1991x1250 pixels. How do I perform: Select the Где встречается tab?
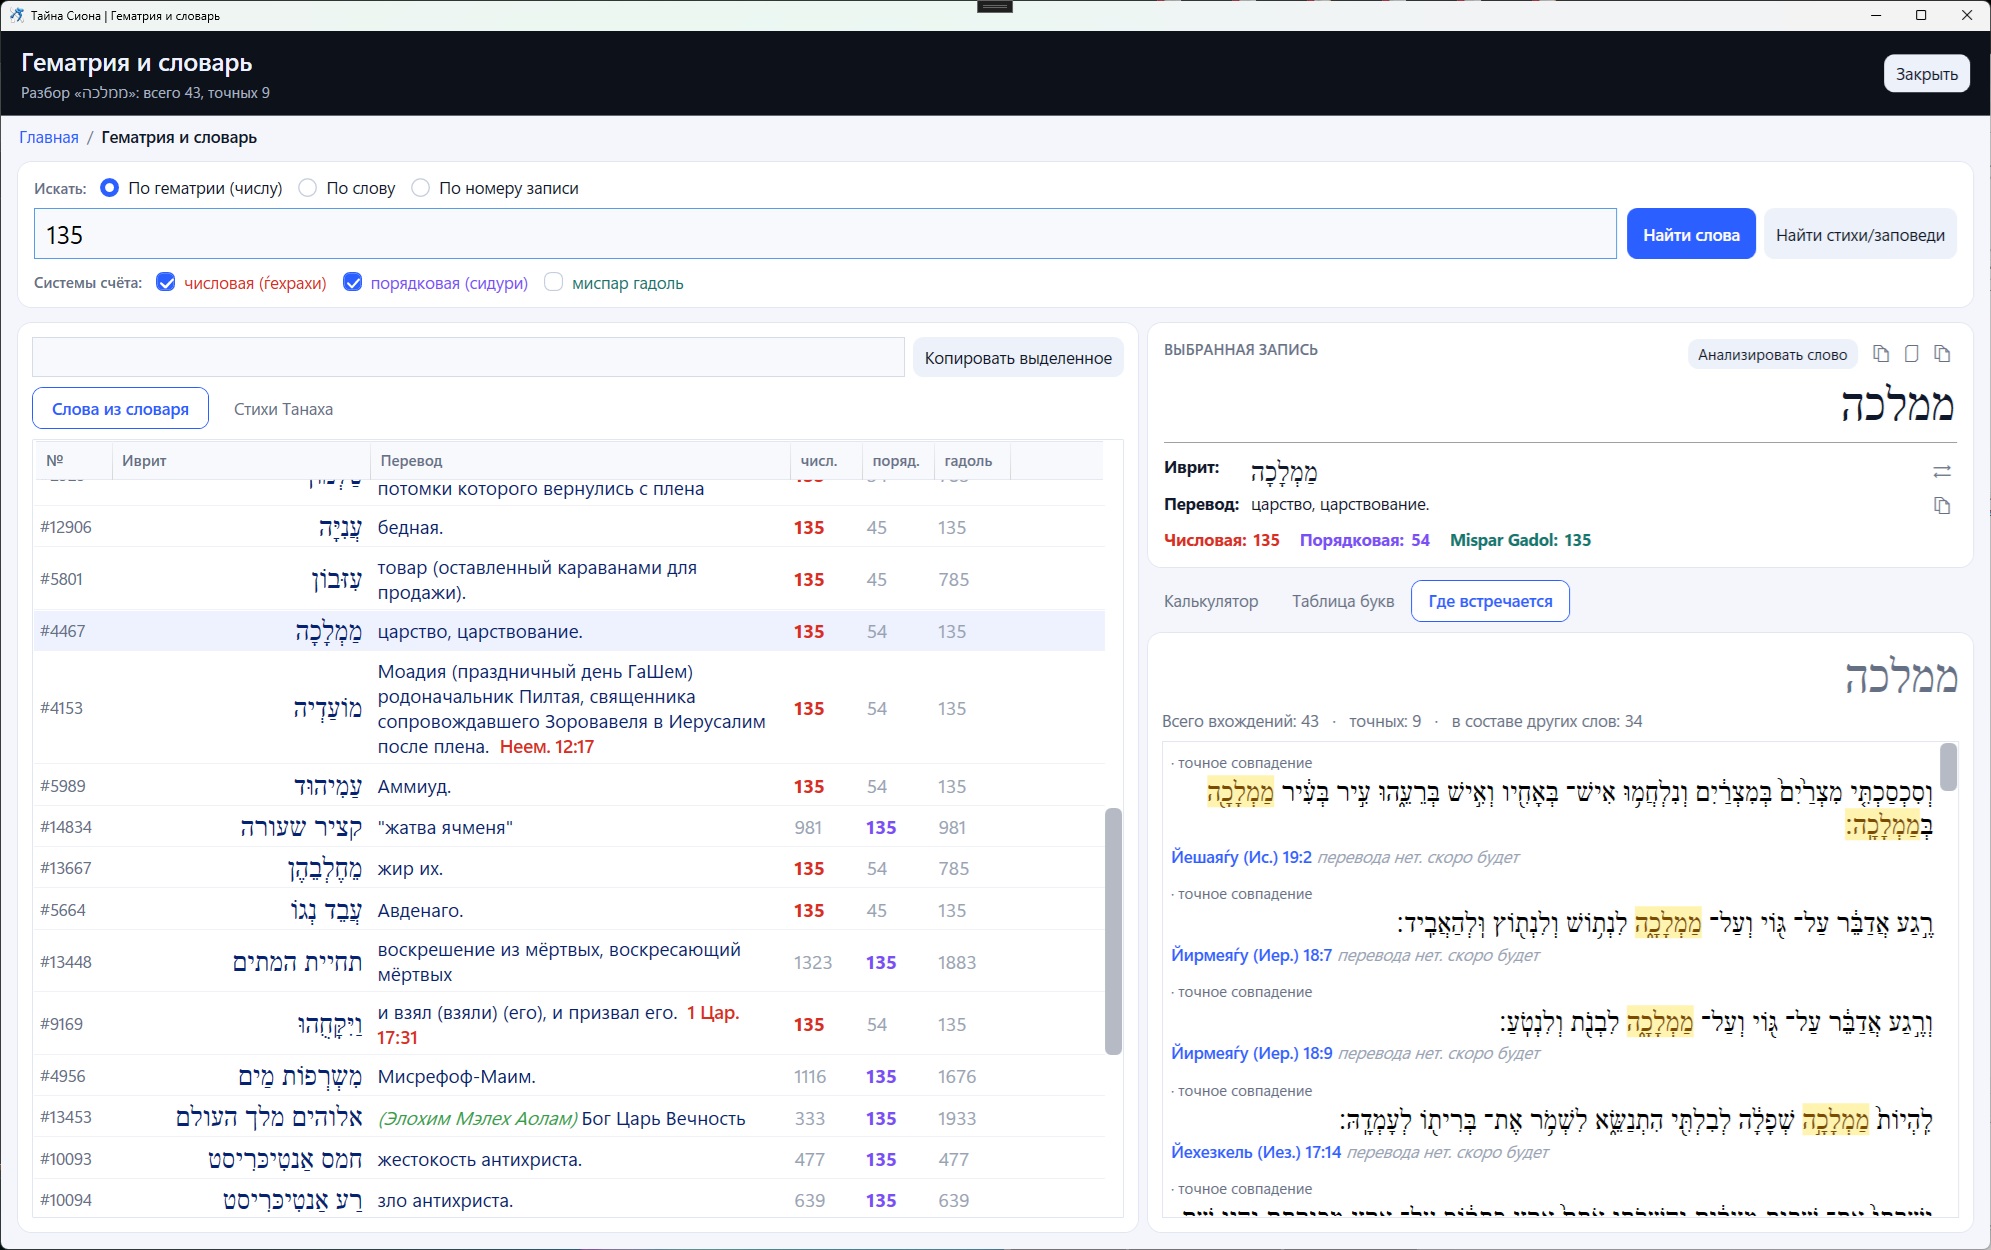1490,601
